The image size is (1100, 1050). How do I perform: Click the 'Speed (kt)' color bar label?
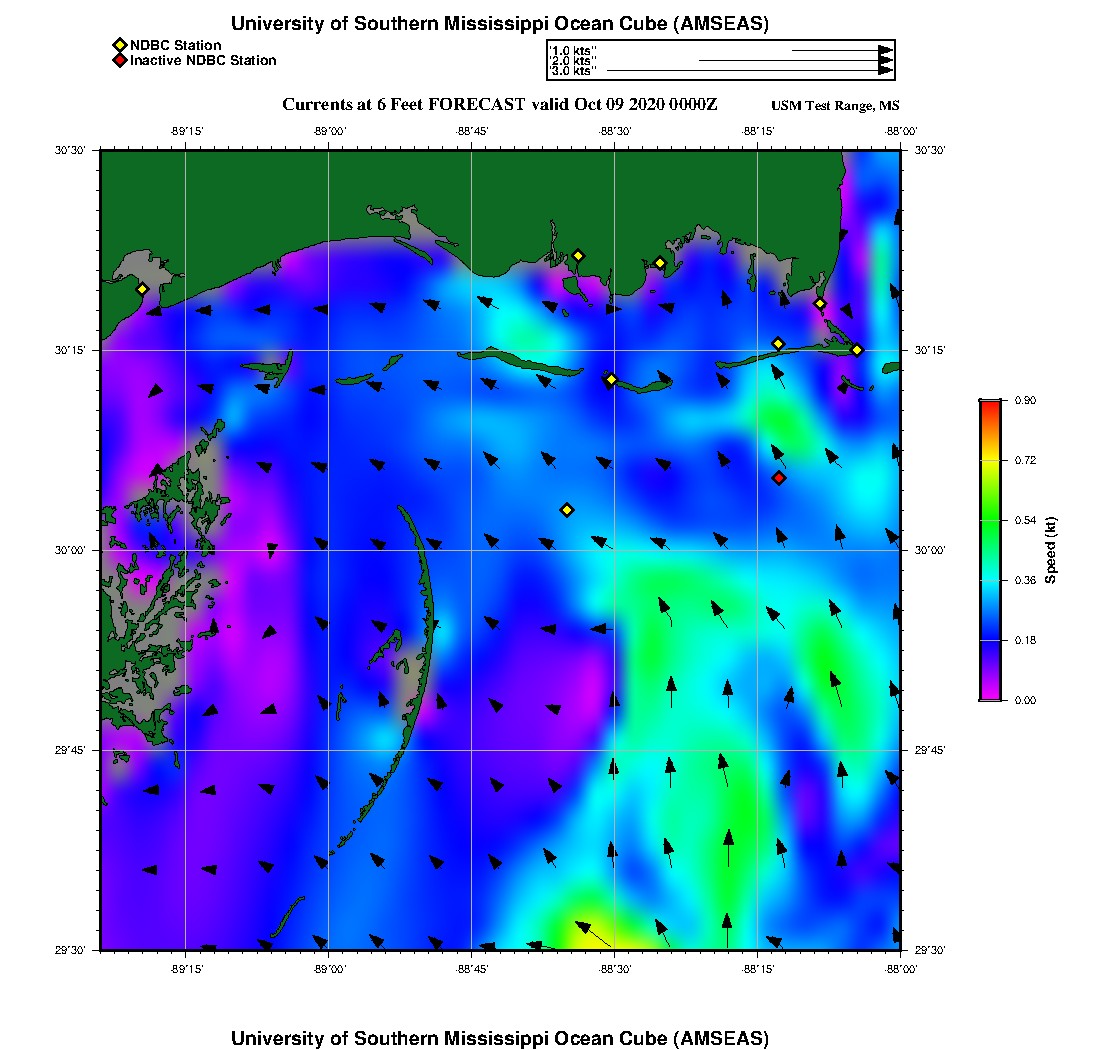(1050, 550)
